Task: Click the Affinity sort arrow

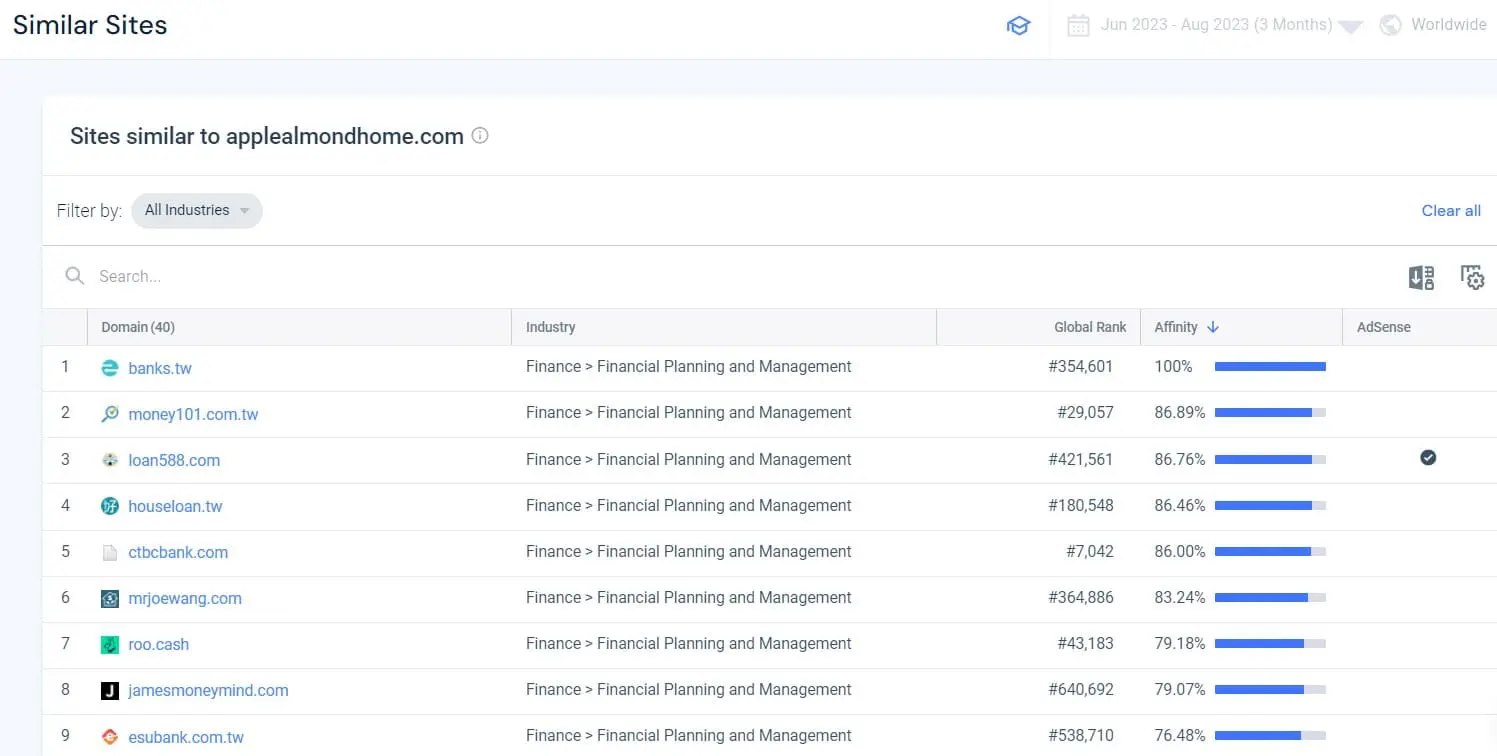Action: click(1213, 327)
